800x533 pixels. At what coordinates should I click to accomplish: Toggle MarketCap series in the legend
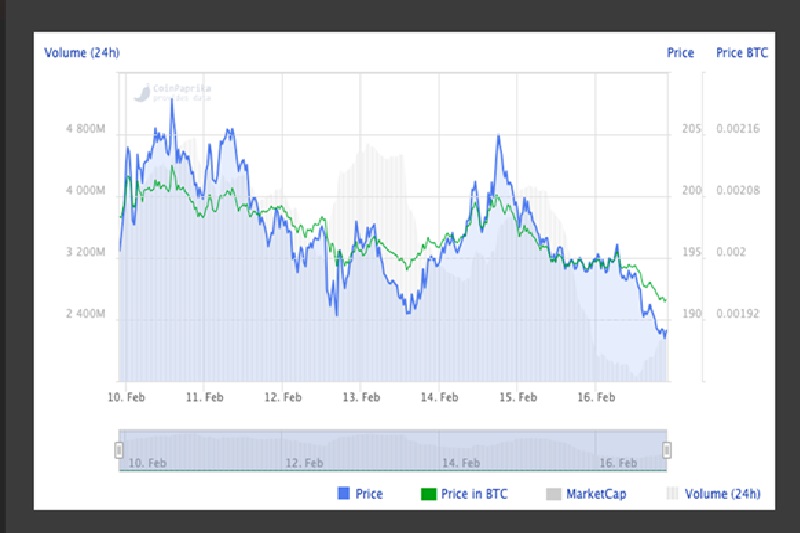pyautogui.click(x=596, y=494)
